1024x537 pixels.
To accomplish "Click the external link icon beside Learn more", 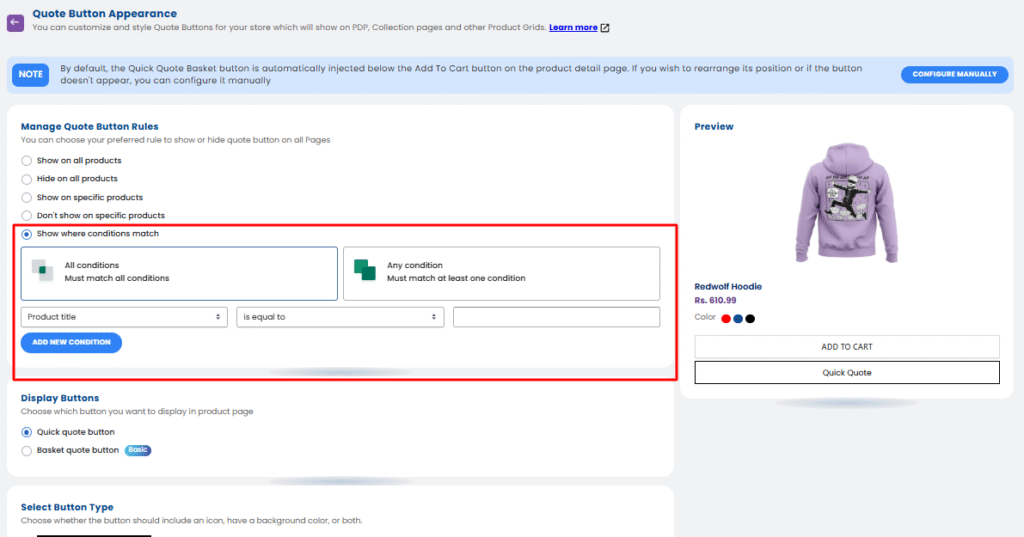I will (605, 28).
